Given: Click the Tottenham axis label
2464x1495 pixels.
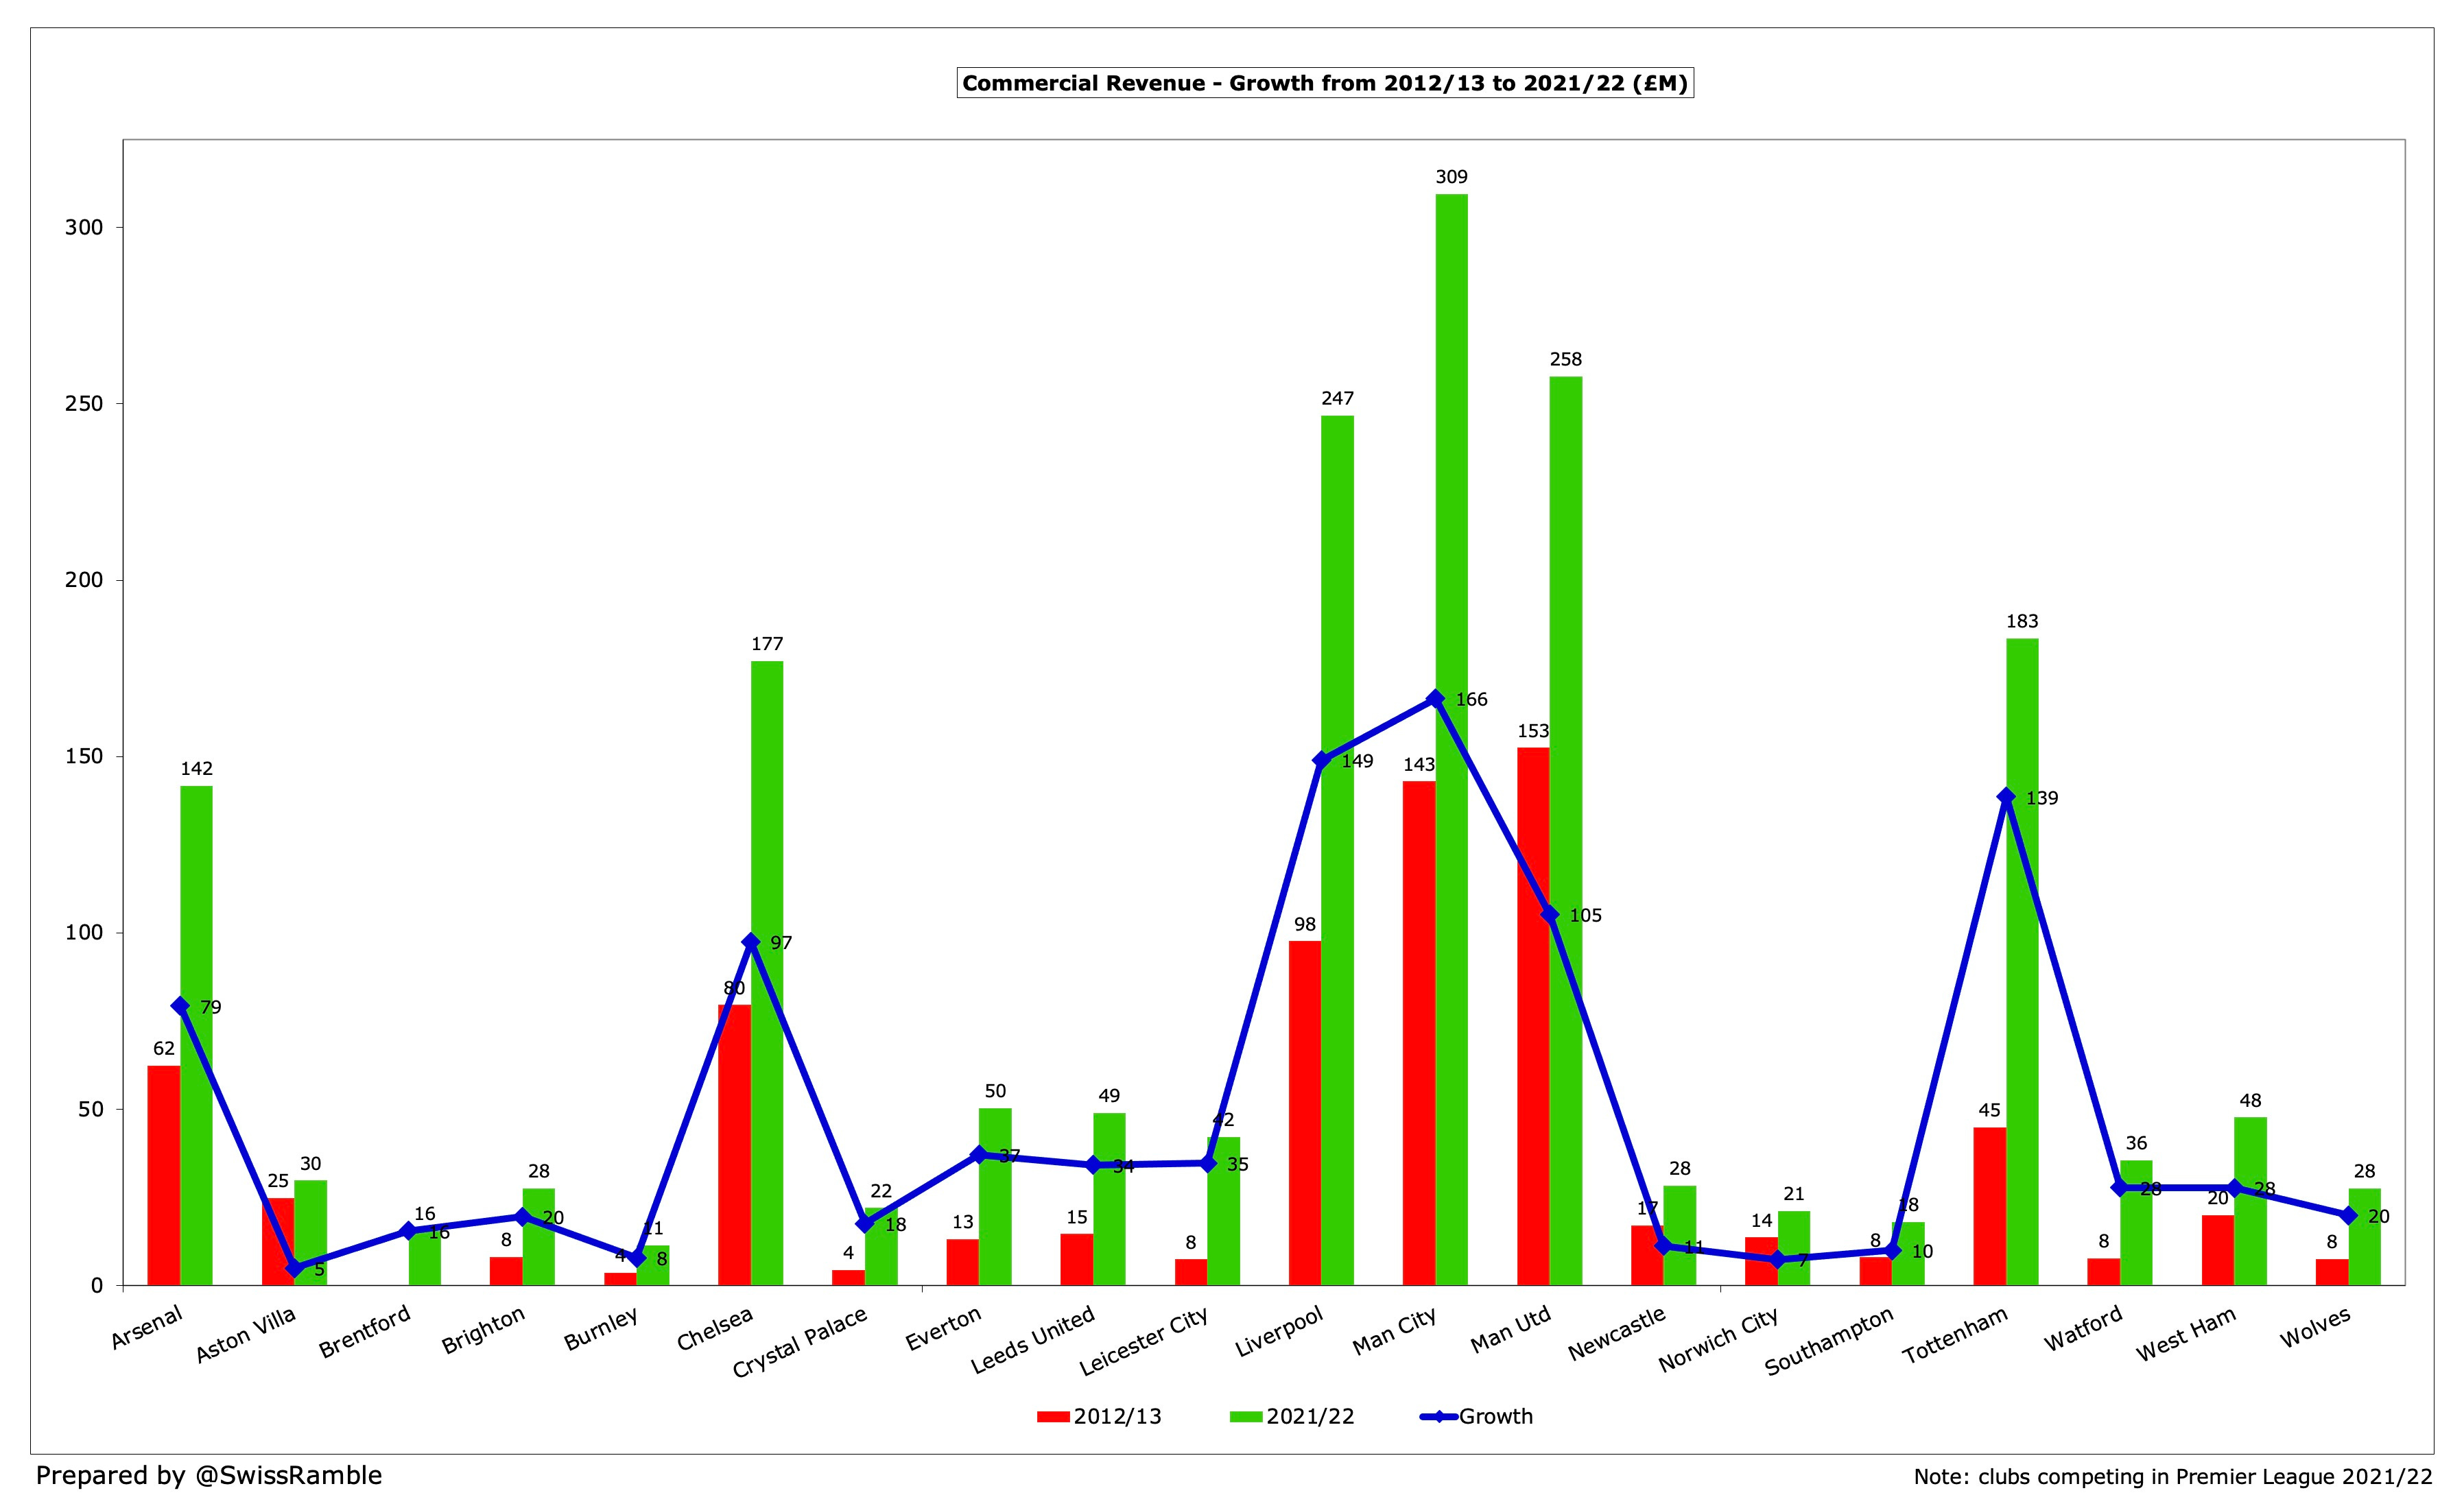Looking at the screenshot, I should (x=1955, y=1336).
